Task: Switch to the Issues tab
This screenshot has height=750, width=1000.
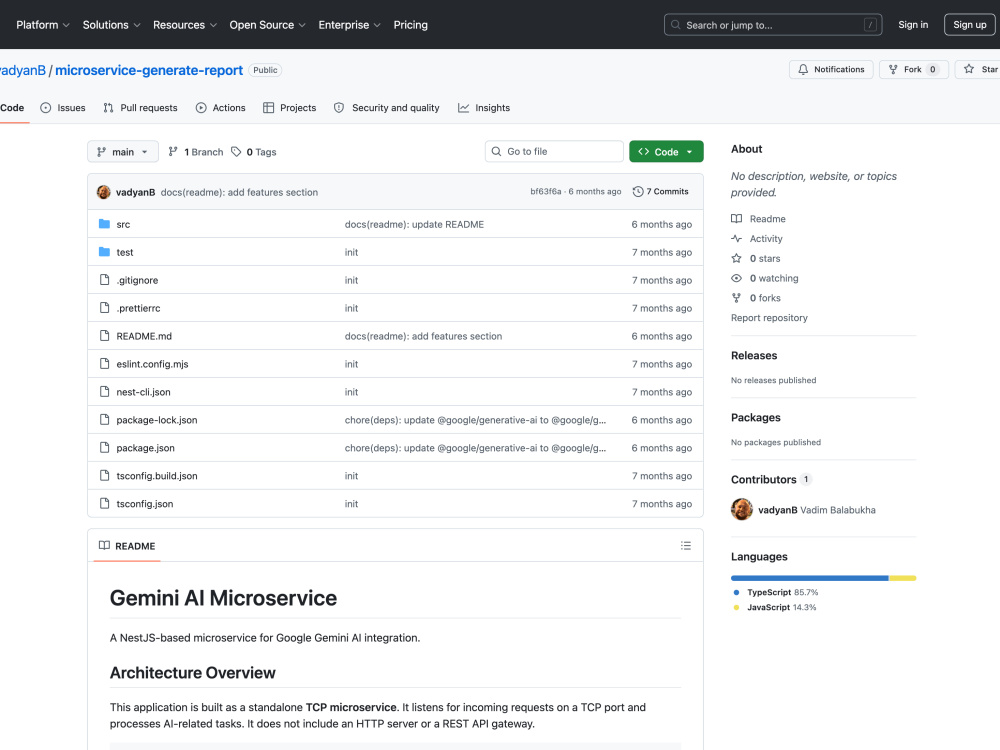Action: tap(62, 108)
